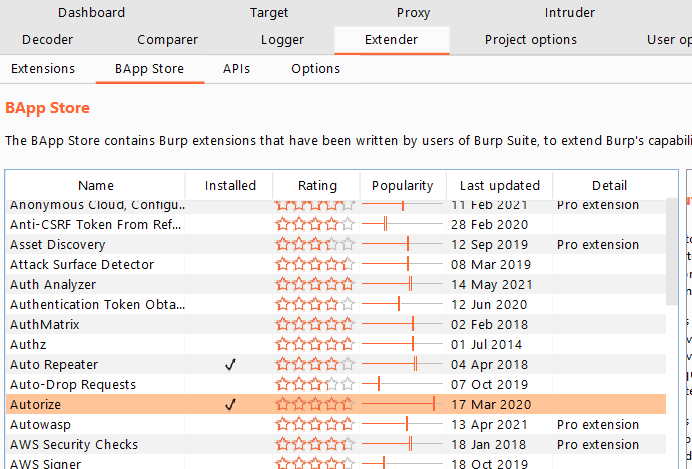Screen dimensions: 692x469
Task: Click the Autorize popularity bar
Action: 402,405
